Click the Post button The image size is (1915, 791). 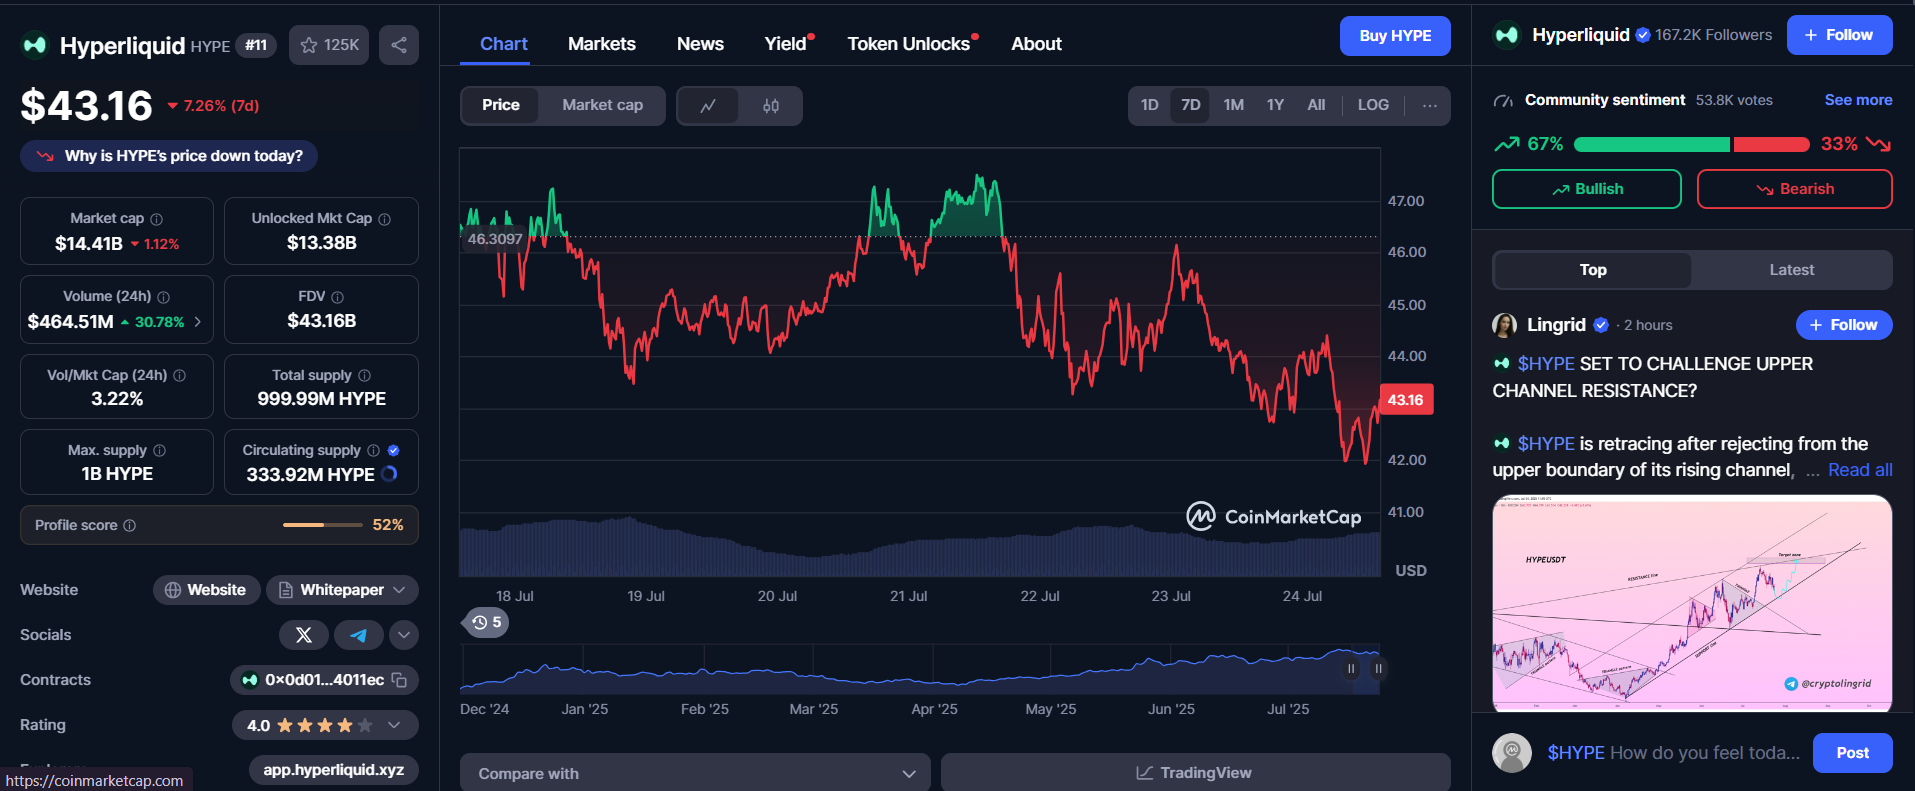1852,753
